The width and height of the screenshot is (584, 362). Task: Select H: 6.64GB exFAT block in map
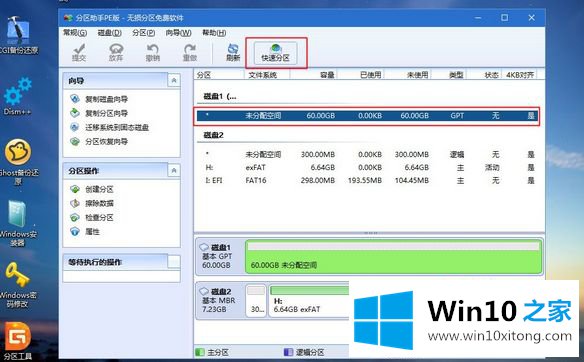tap(309, 301)
